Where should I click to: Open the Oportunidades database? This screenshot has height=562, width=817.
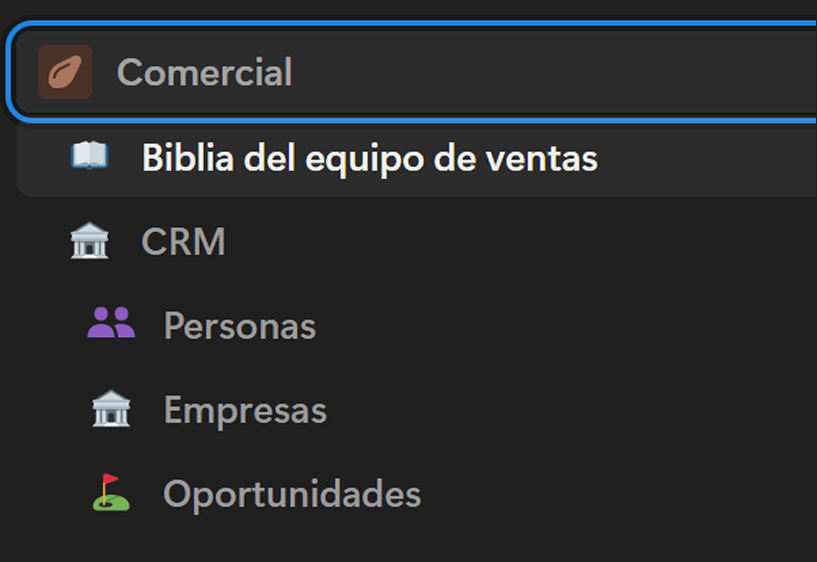point(292,494)
